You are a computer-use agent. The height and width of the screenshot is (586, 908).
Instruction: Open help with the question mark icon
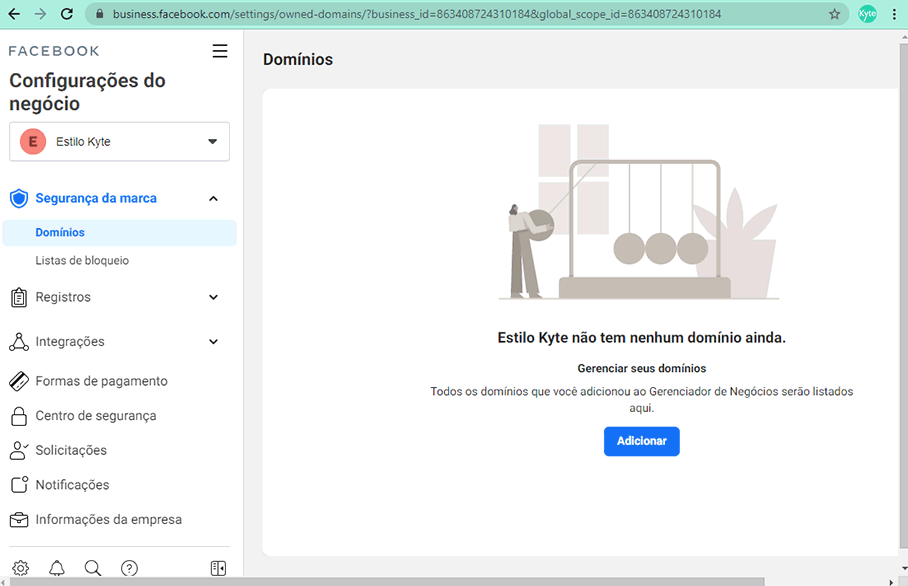(129, 568)
